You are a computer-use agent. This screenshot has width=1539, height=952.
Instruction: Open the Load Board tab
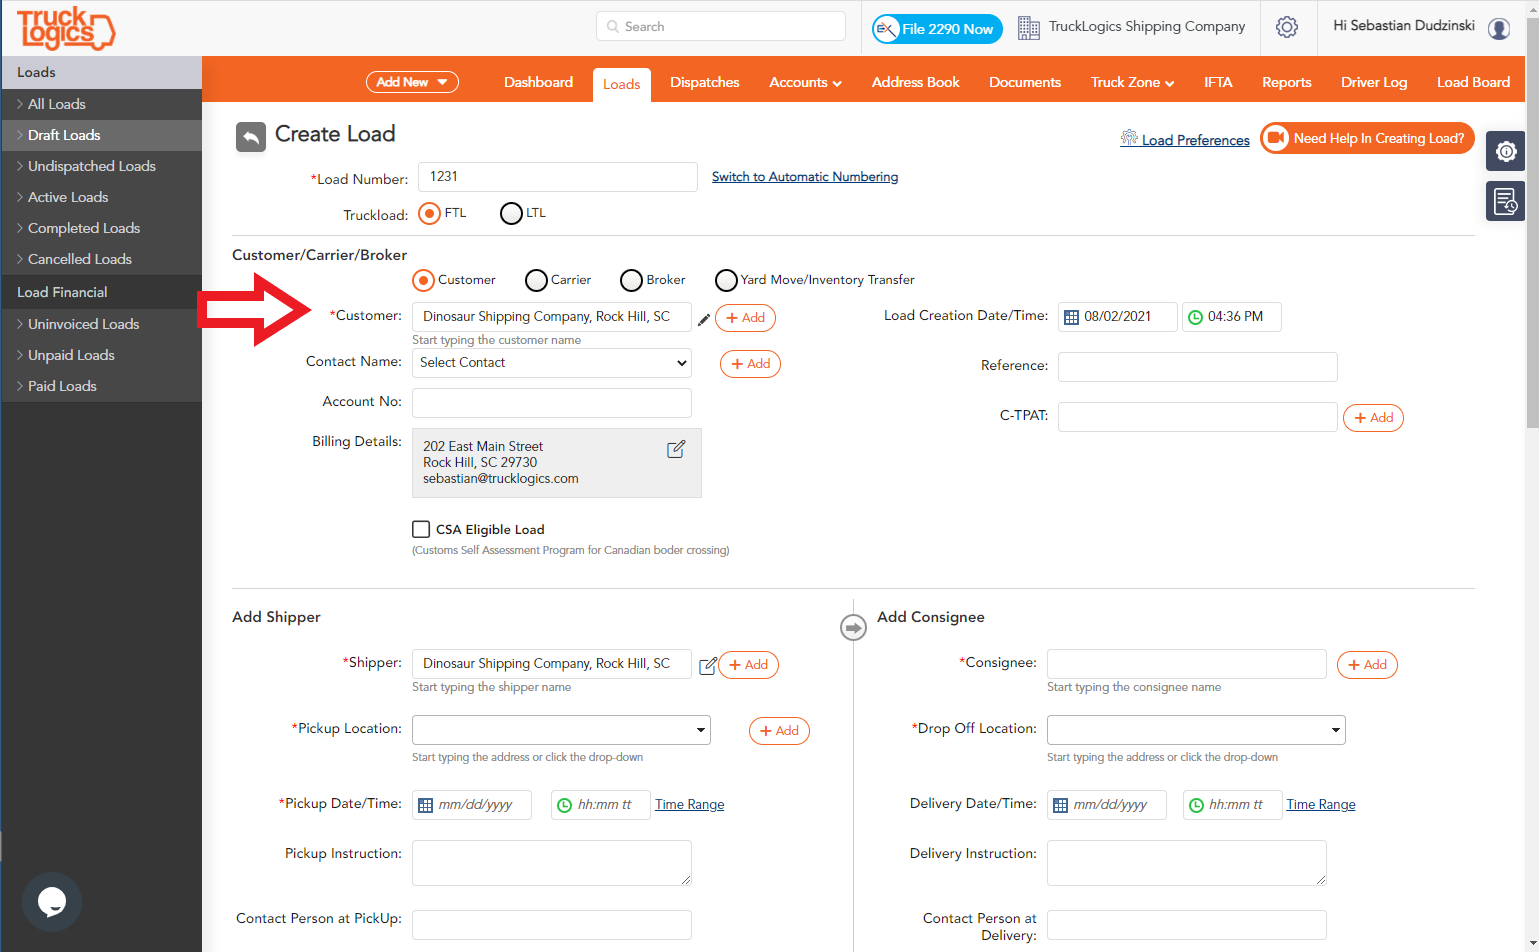(x=1473, y=82)
